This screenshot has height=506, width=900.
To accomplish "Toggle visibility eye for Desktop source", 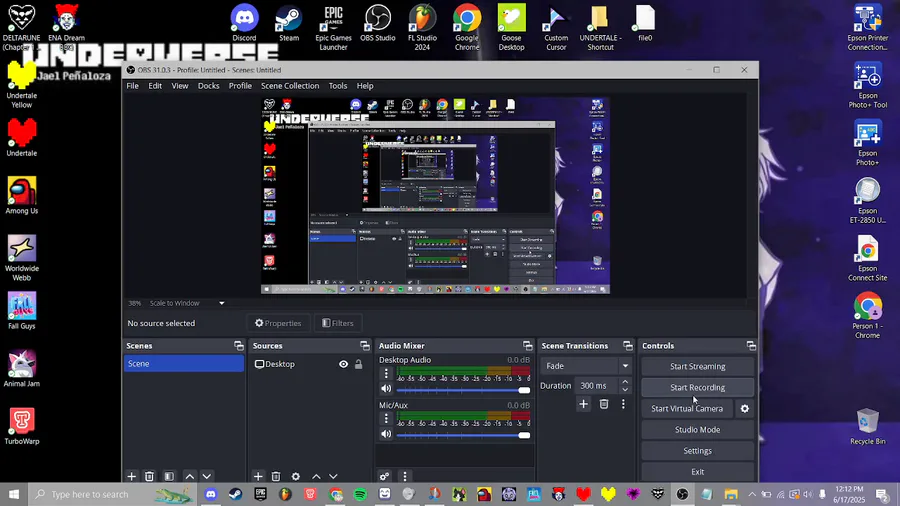I will point(343,364).
